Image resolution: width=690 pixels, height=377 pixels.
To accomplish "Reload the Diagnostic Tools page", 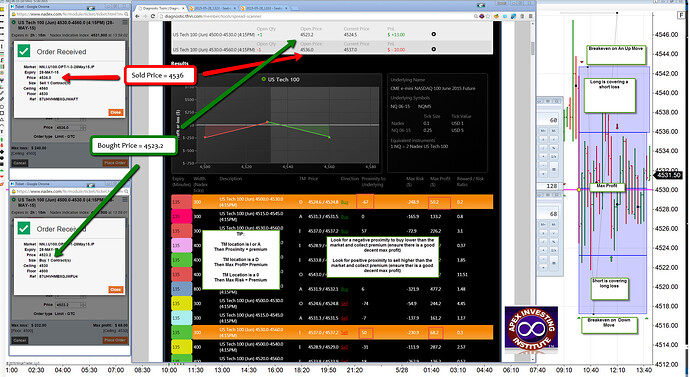I will pyautogui.click(x=153, y=16).
